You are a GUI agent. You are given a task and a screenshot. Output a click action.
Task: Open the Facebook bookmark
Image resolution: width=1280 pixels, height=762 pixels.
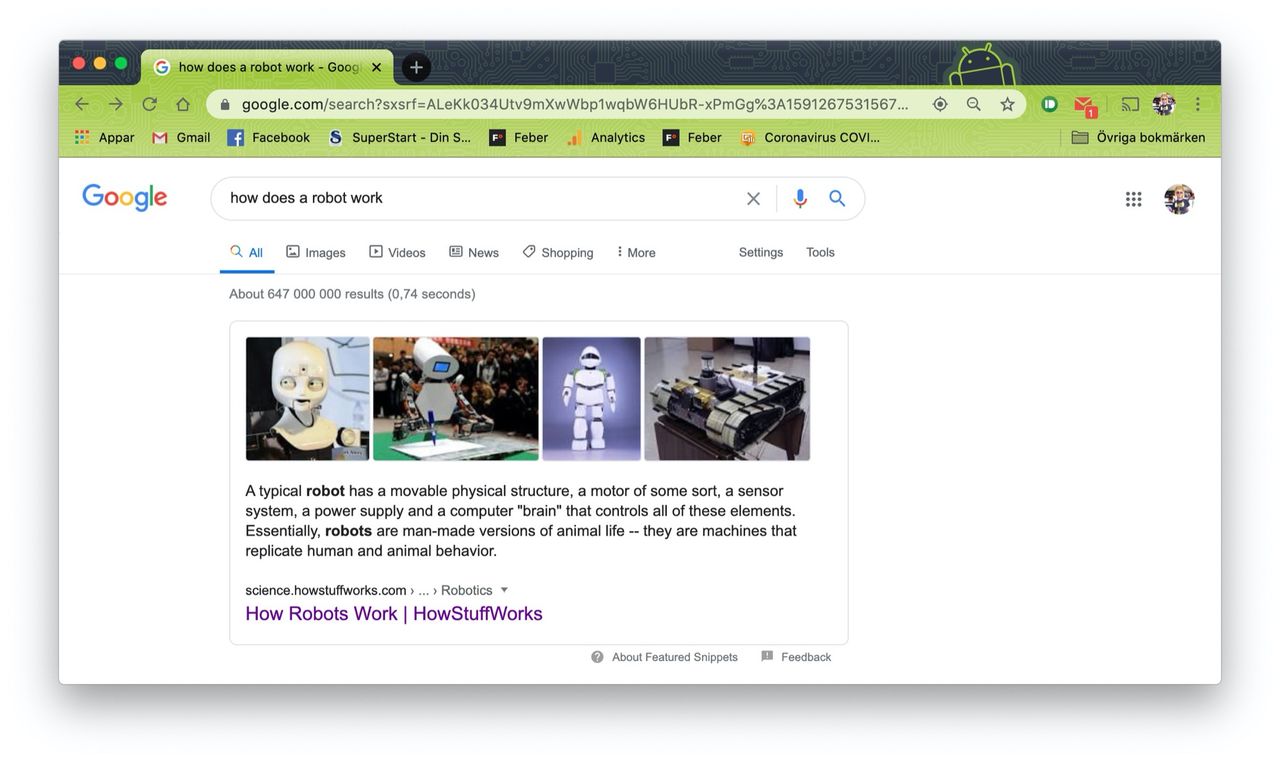click(269, 137)
